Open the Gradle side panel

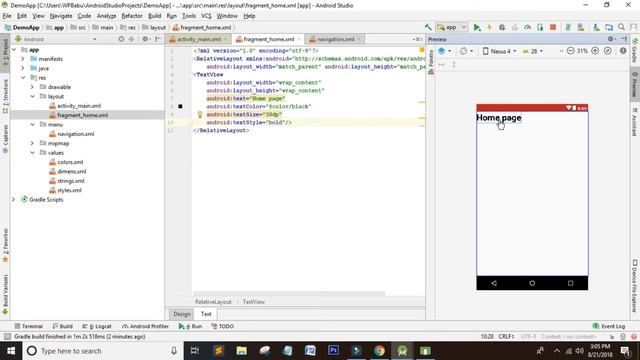[635, 50]
